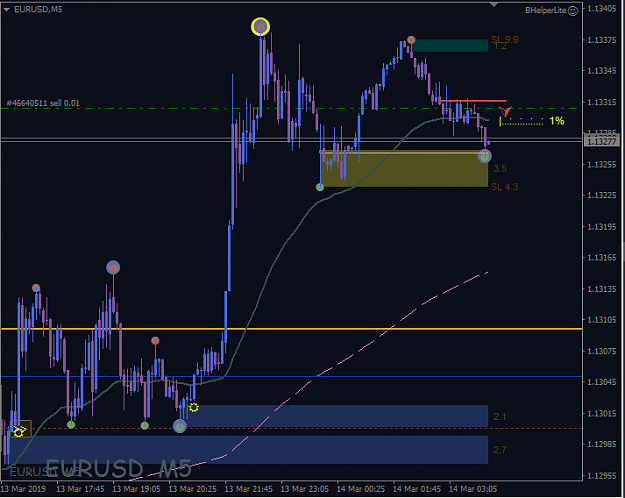
Task: Click the green dot at the yellow zone's left corner
Action: click(x=320, y=187)
